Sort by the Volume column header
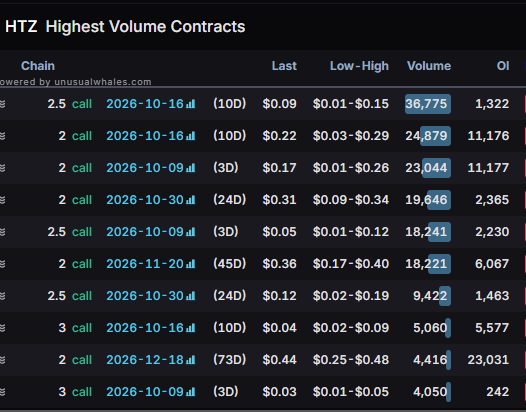 point(429,66)
